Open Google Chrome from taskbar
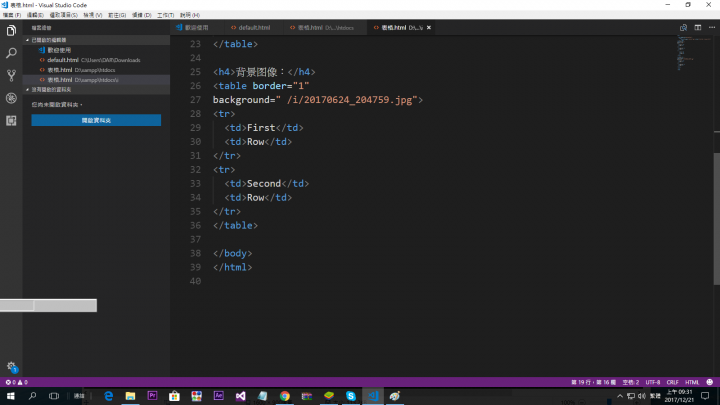This screenshot has height=405, width=720. 285,396
